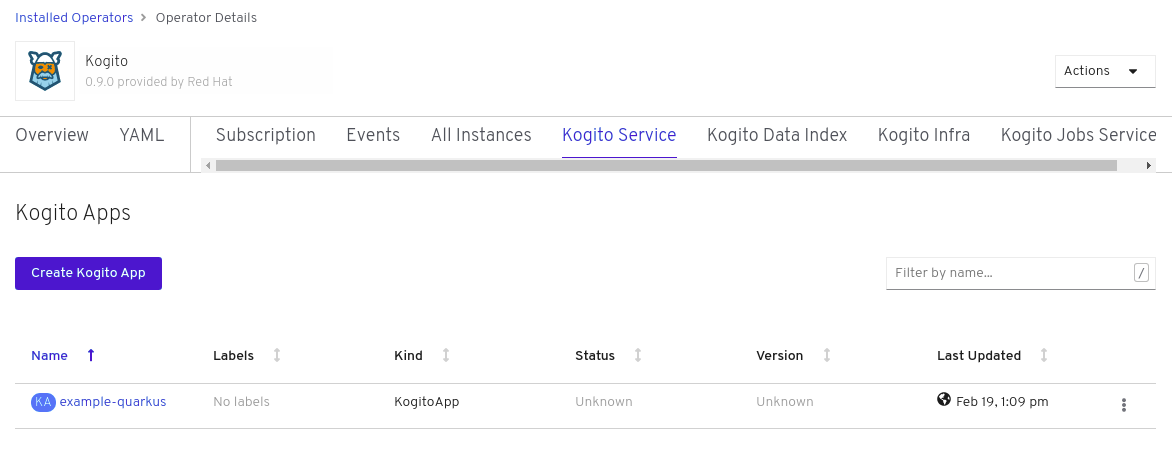1172x453 pixels.
Task: Click the KA badge next to example-quarkus
Action: [43, 402]
